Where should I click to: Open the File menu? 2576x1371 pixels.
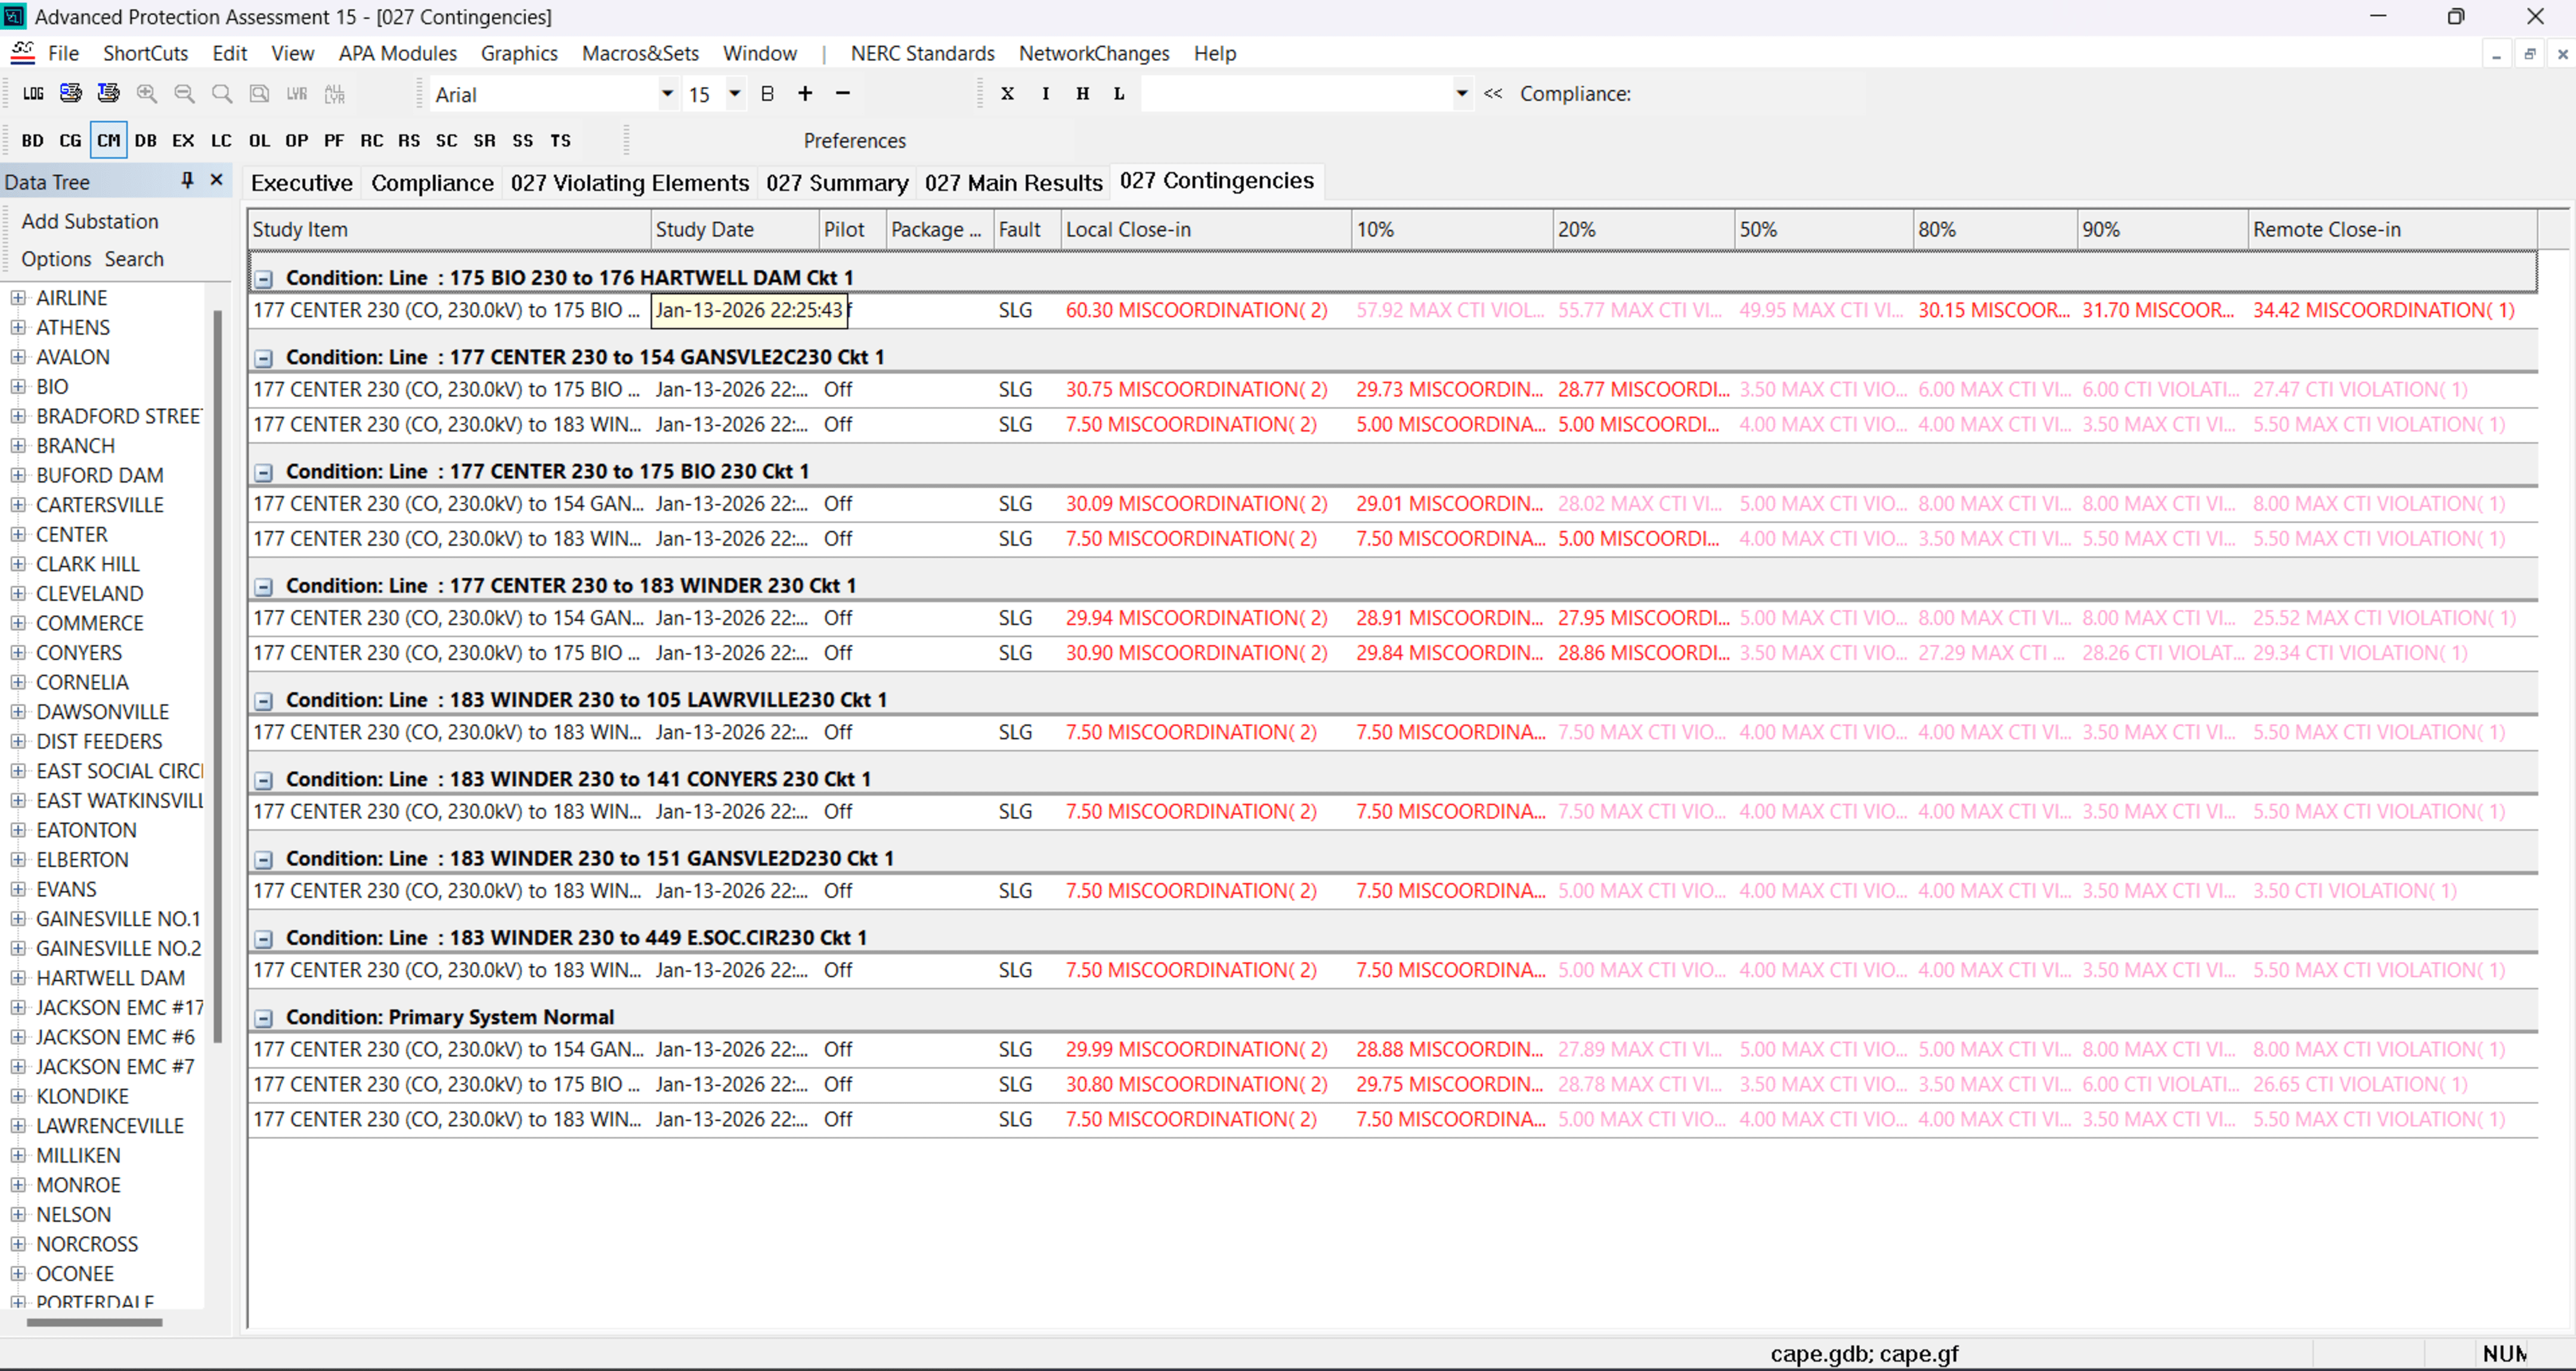(63, 53)
